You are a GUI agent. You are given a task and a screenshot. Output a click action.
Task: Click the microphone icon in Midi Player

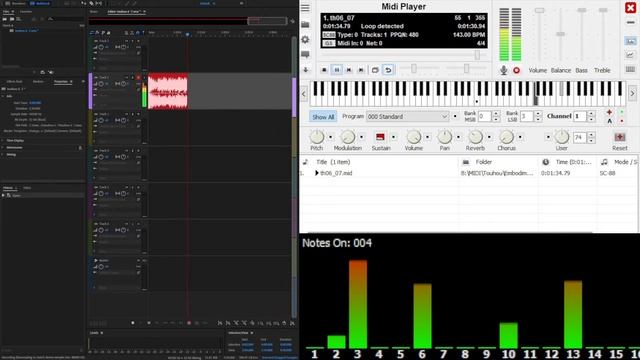click(x=504, y=70)
